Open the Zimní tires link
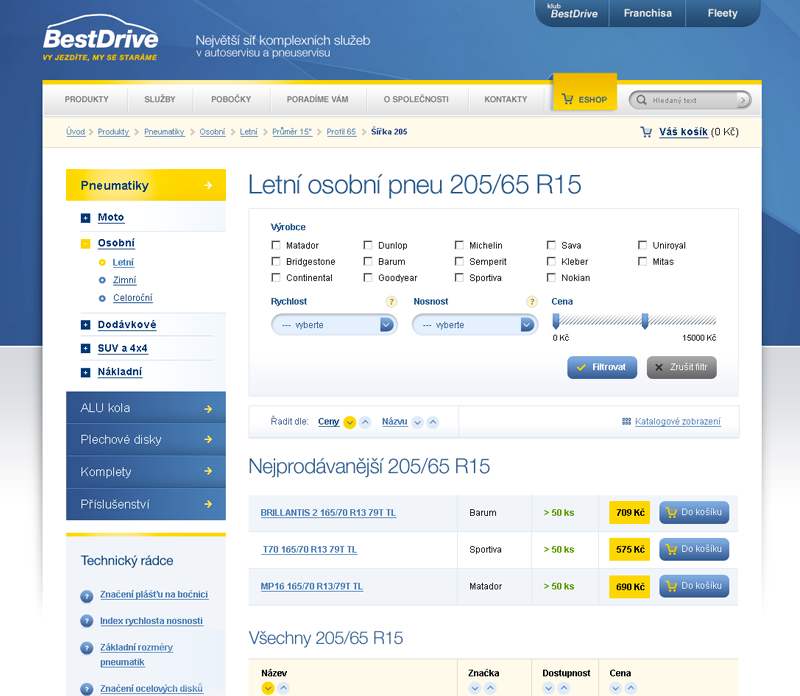Viewport: 800px width, 696px height. [124, 280]
